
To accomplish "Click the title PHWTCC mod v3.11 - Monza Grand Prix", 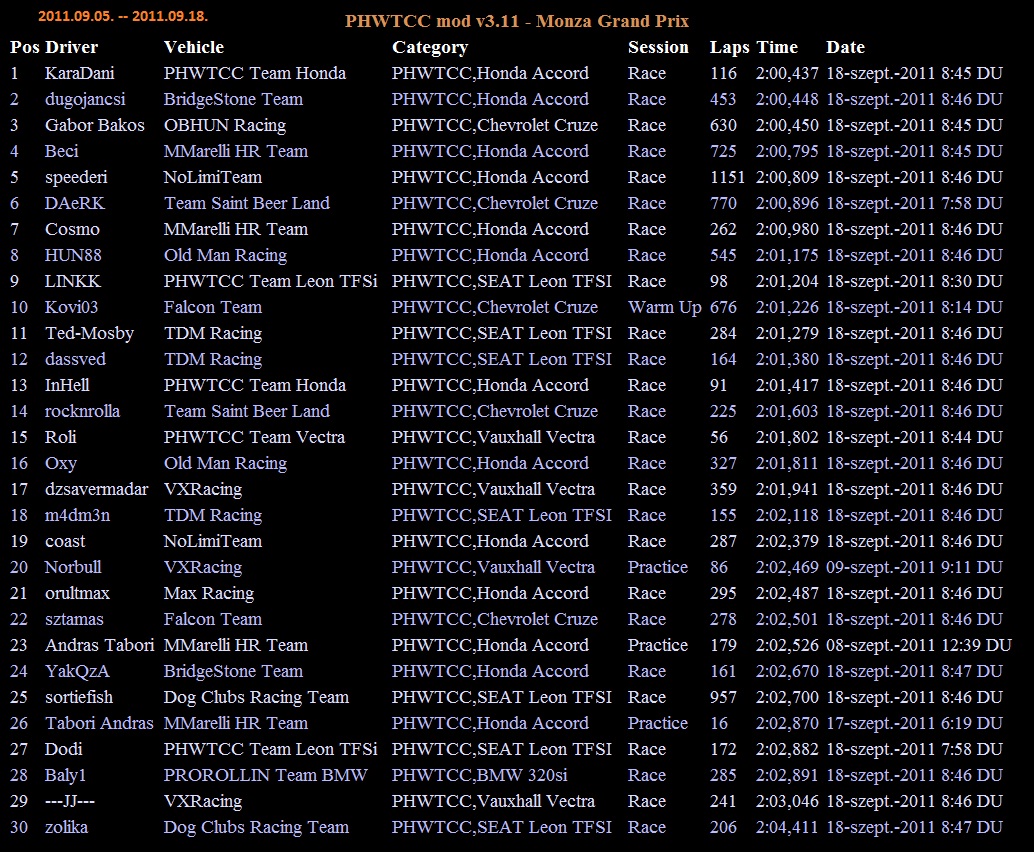I will pos(517,21).
